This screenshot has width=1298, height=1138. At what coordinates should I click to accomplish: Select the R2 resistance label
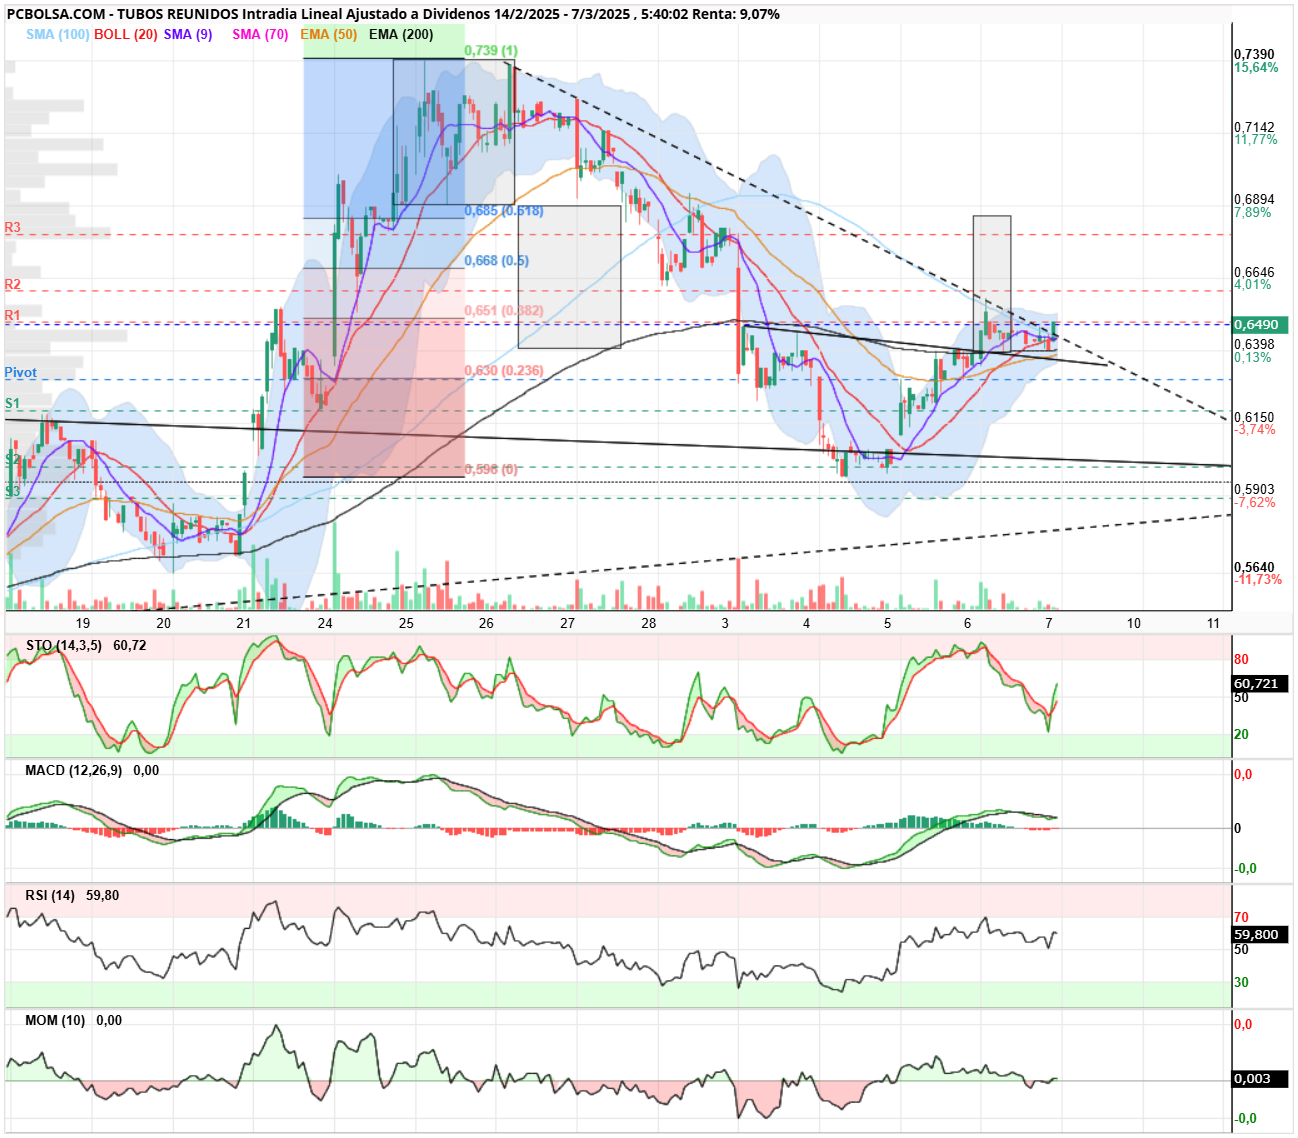tap(12, 285)
